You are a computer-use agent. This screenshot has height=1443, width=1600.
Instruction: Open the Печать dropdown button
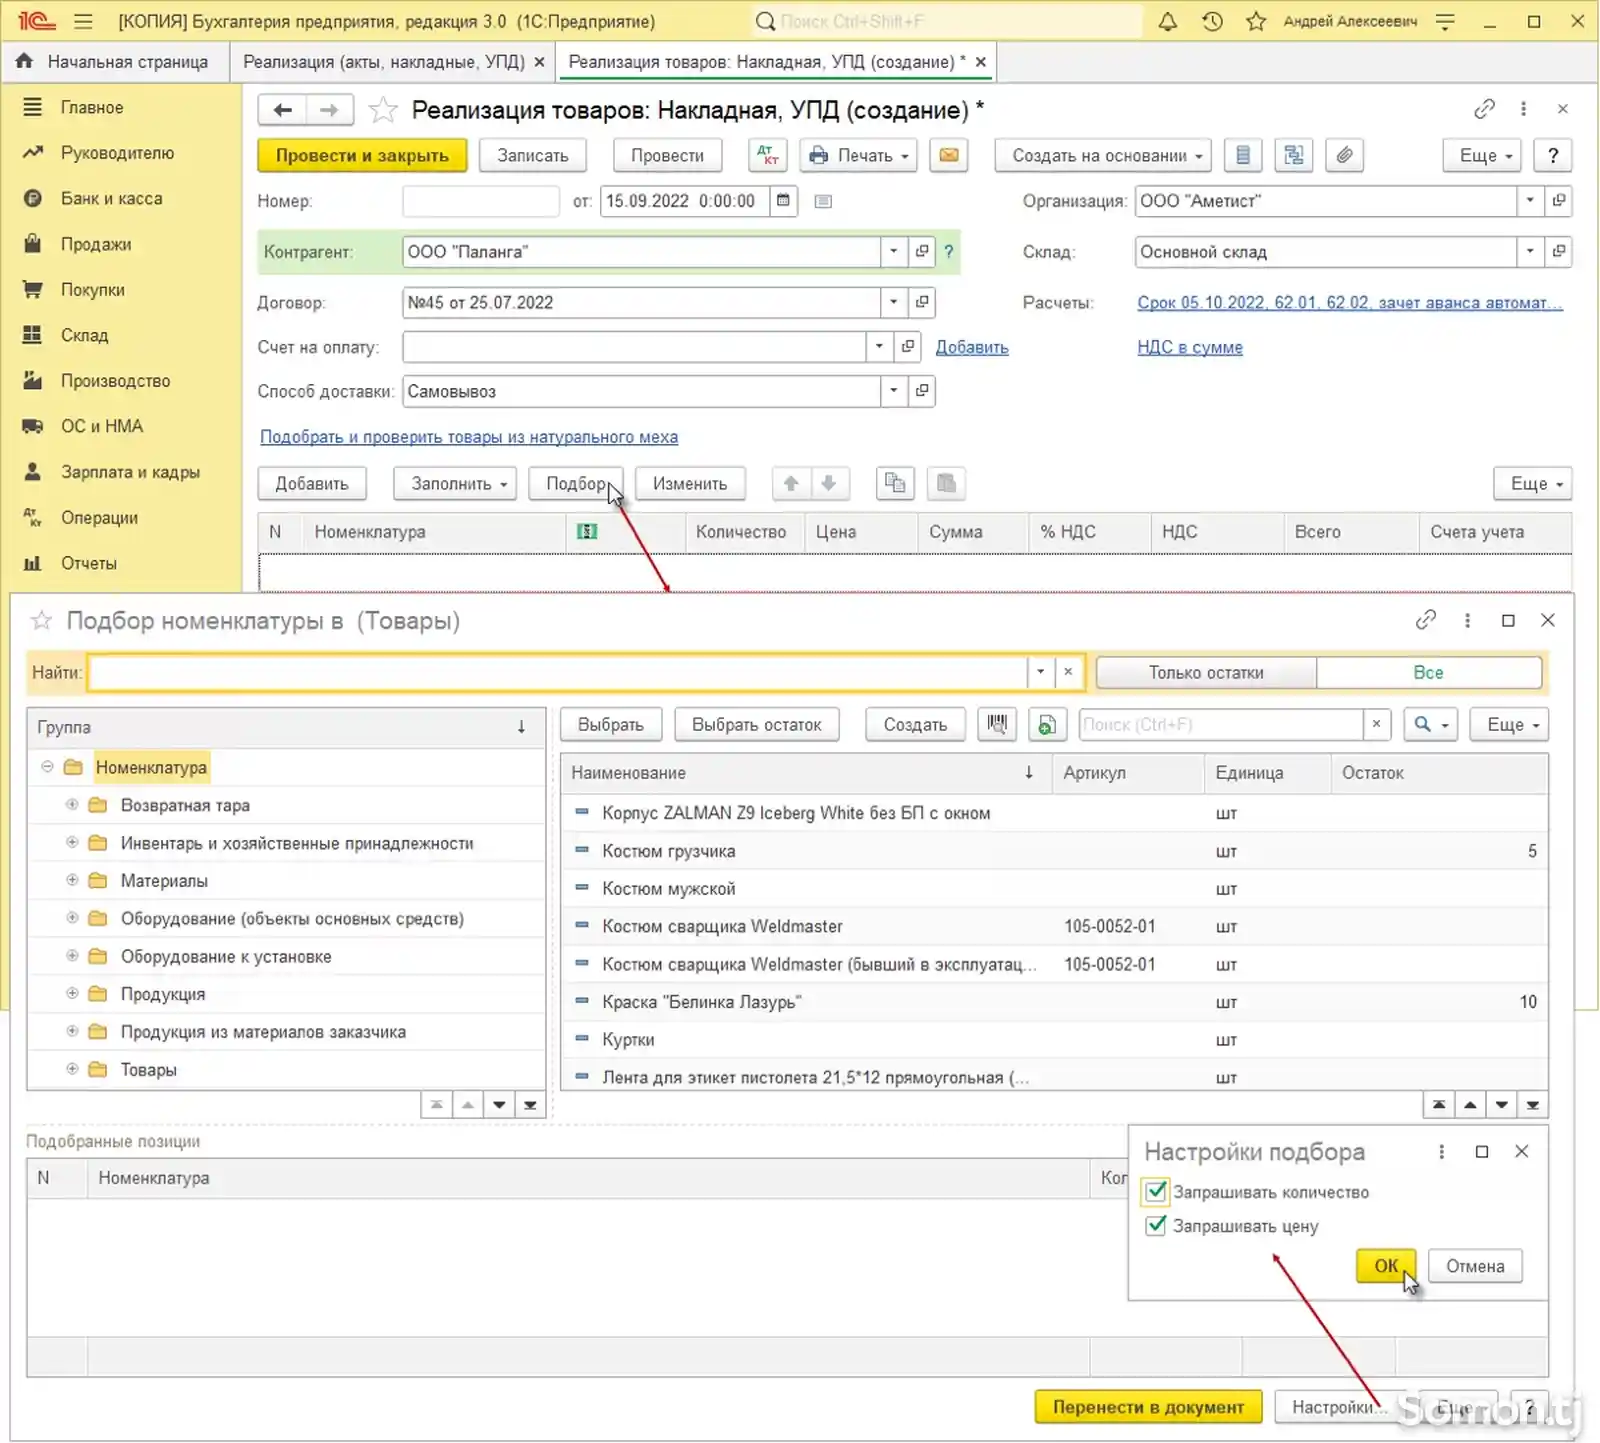(859, 155)
